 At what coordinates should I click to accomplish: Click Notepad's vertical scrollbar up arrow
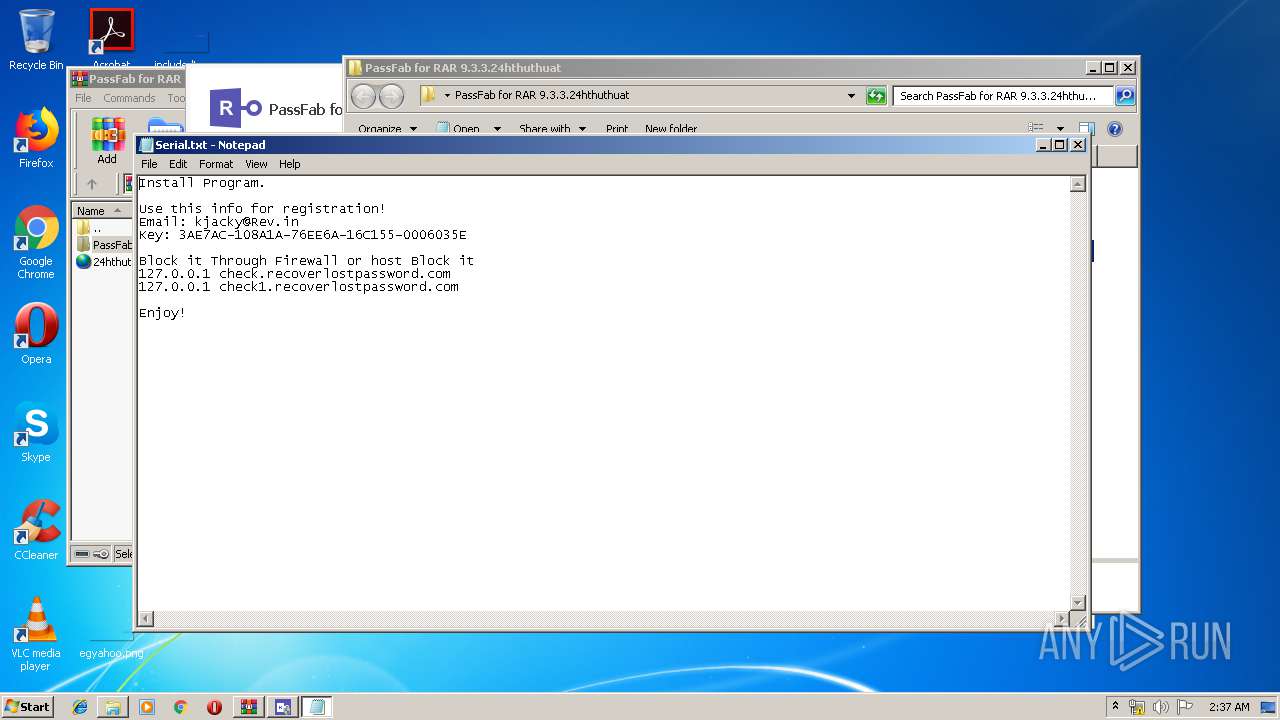[x=1078, y=184]
